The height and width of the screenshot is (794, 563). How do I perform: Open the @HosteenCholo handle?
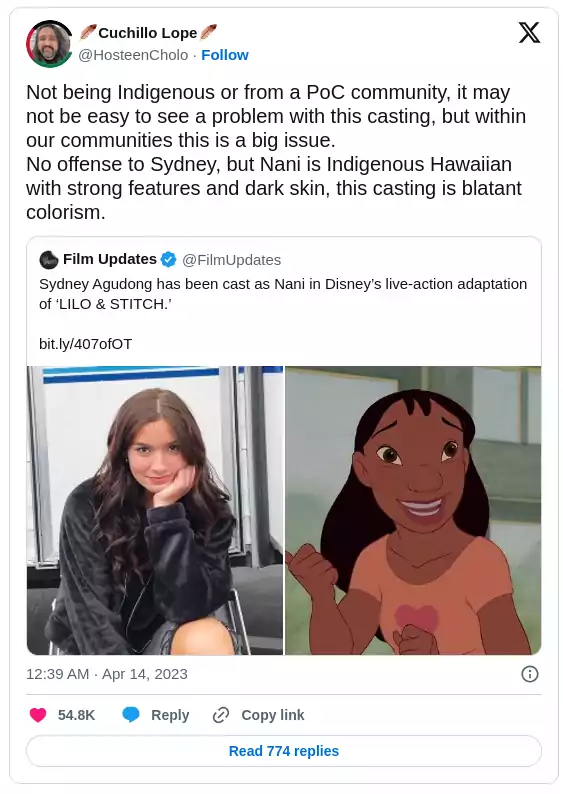[133, 55]
